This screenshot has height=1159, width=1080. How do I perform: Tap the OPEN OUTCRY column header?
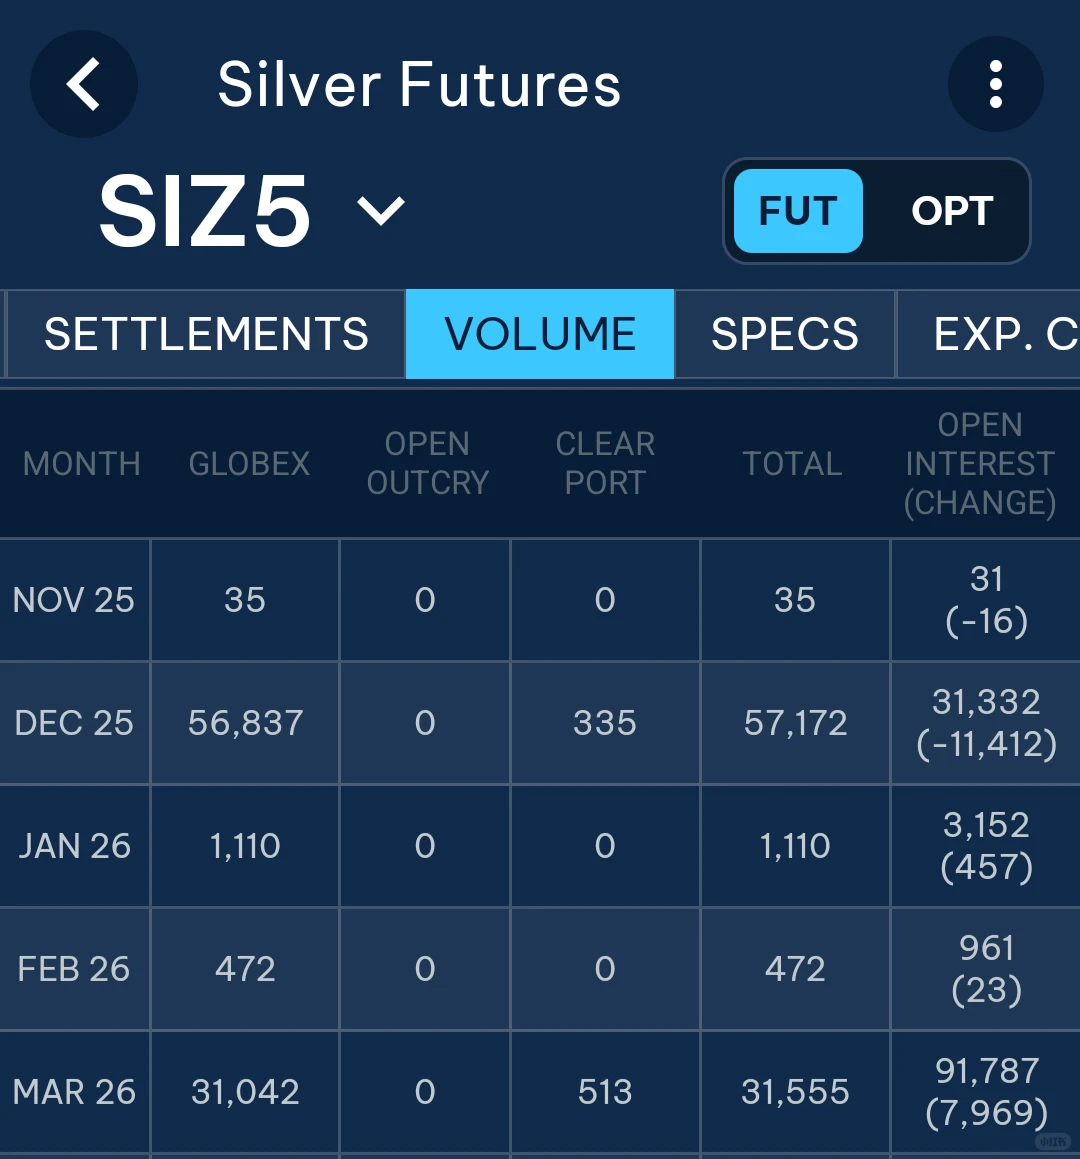427,464
